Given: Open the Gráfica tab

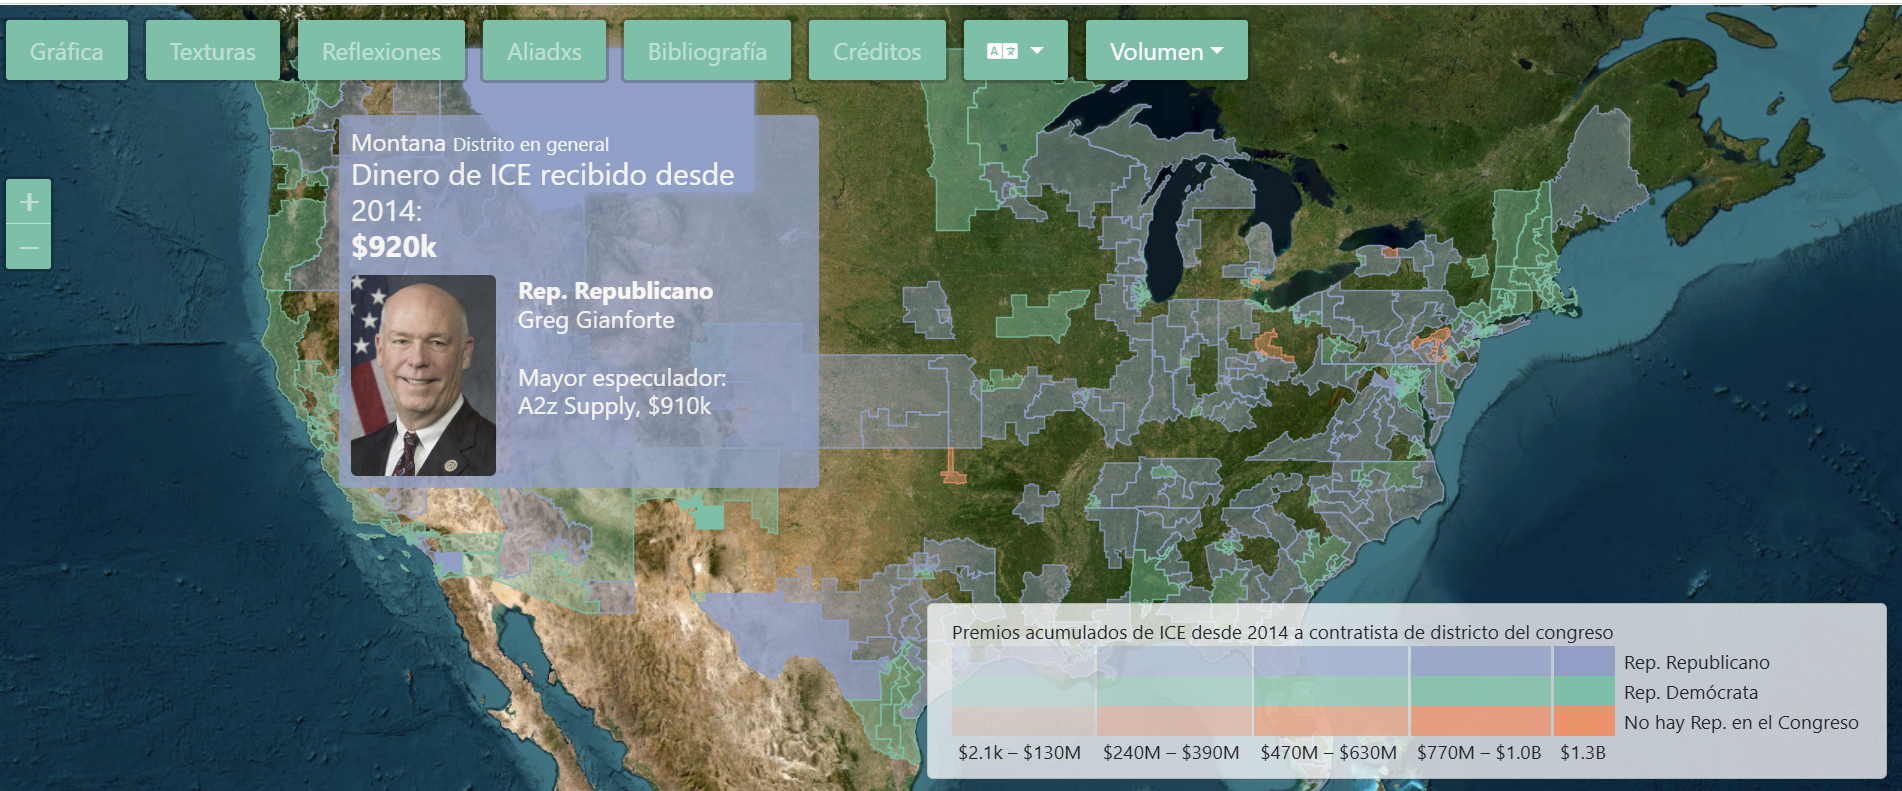Looking at the screenshot, I should click(x=67, y=51).
